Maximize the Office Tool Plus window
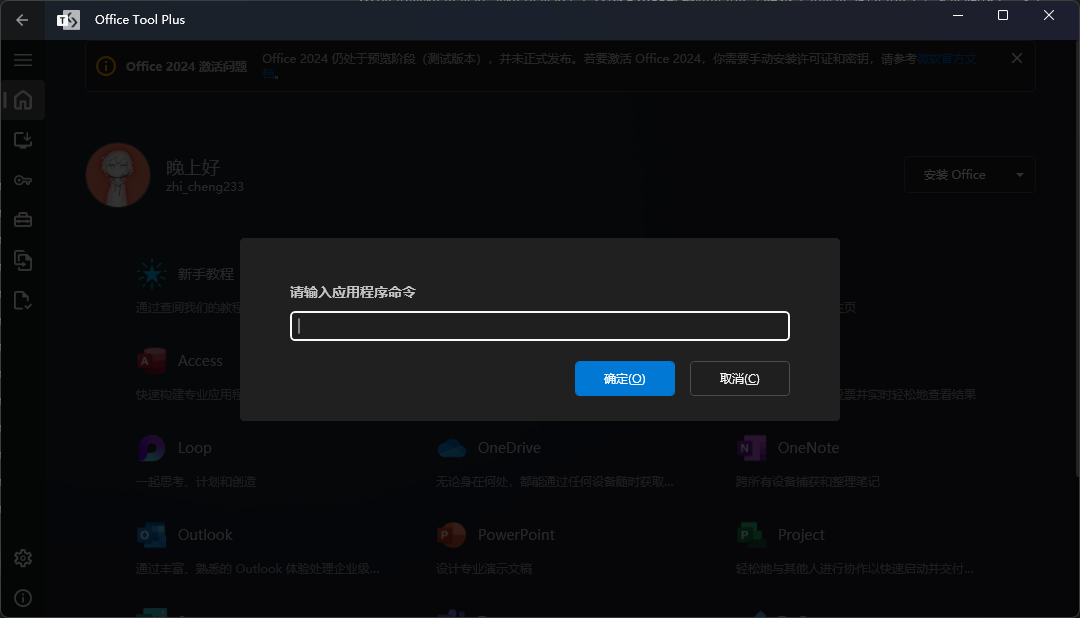 [1003, 15]
